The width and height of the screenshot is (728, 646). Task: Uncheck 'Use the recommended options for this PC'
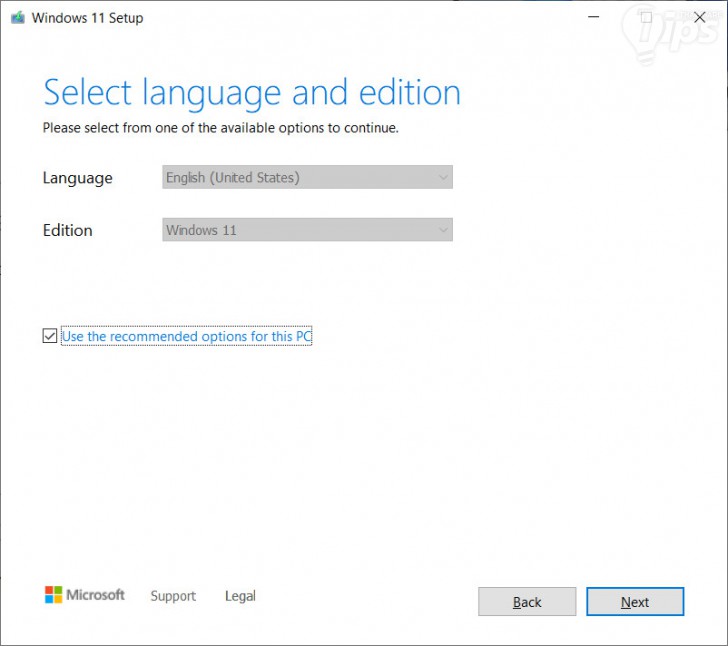tap(50, 336)
